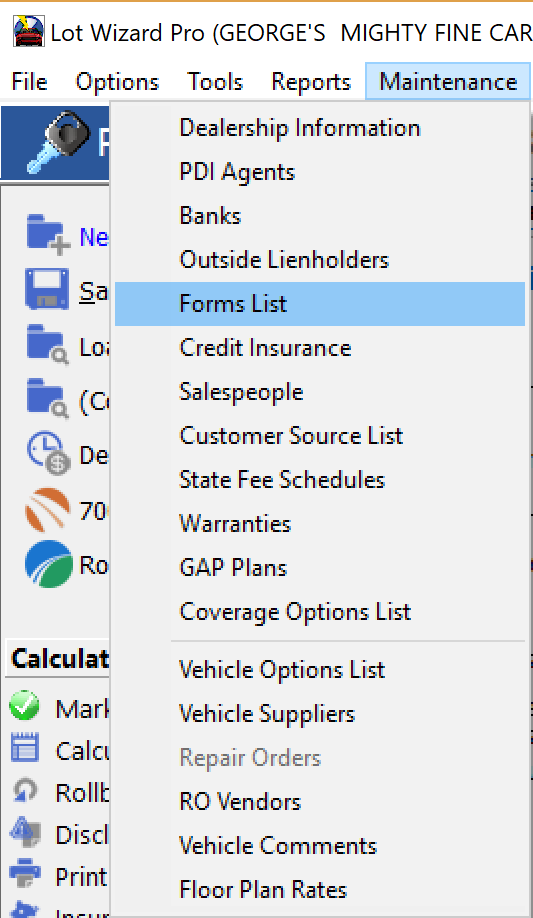533x918 pixels.
Task: Click the new deal folder-plus icon
Action: [48, 235]
